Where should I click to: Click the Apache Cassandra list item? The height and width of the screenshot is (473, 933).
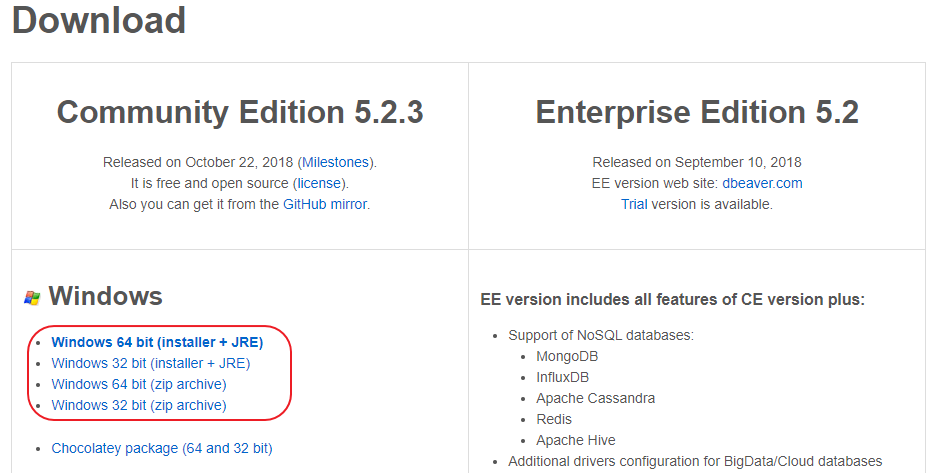click(596, 398)
